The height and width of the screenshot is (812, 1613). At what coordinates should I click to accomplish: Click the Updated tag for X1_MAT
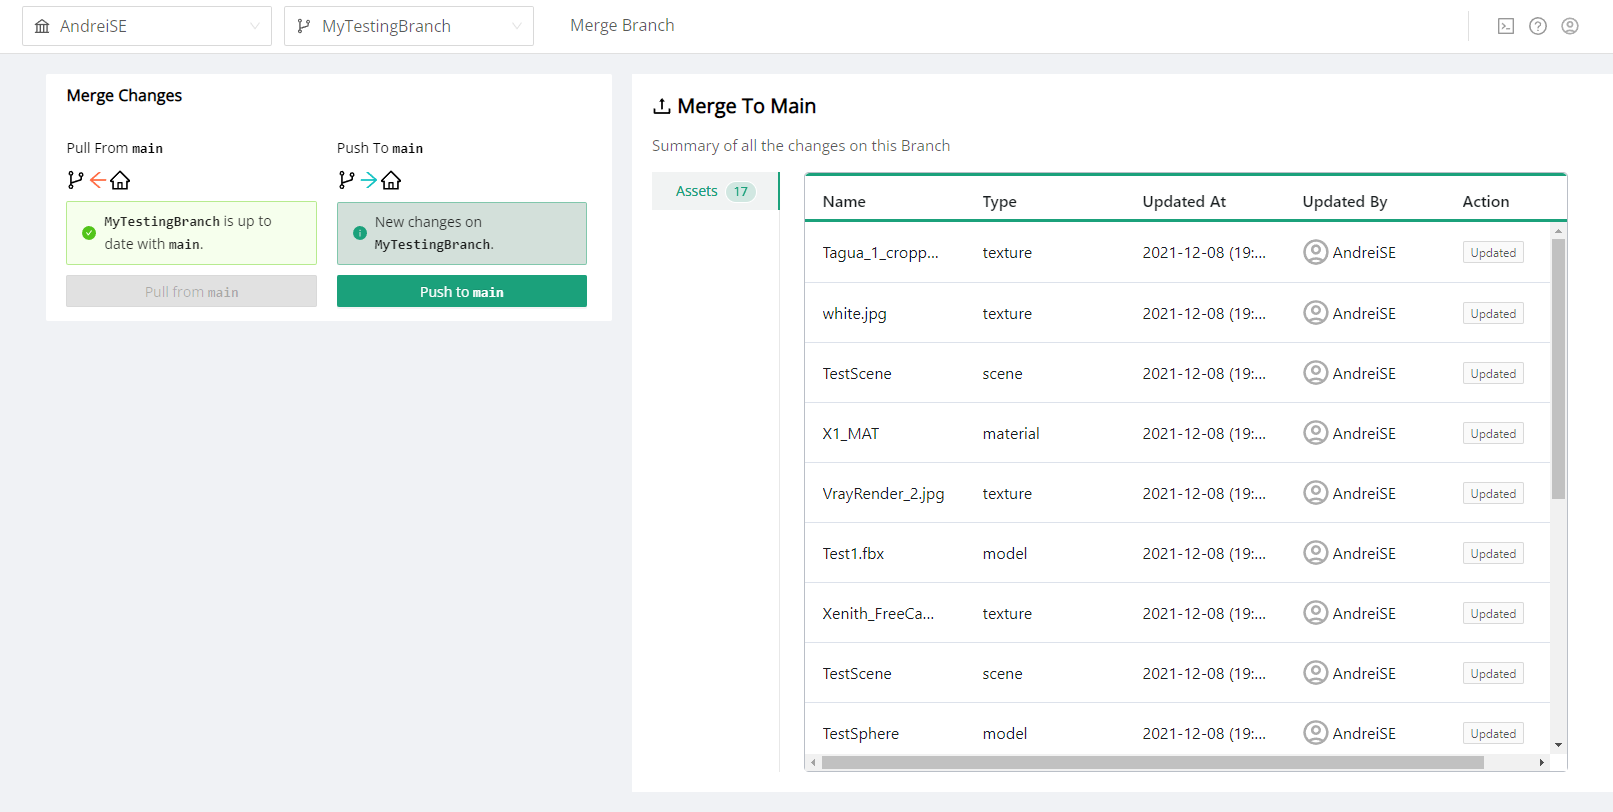click(1492, 434)
